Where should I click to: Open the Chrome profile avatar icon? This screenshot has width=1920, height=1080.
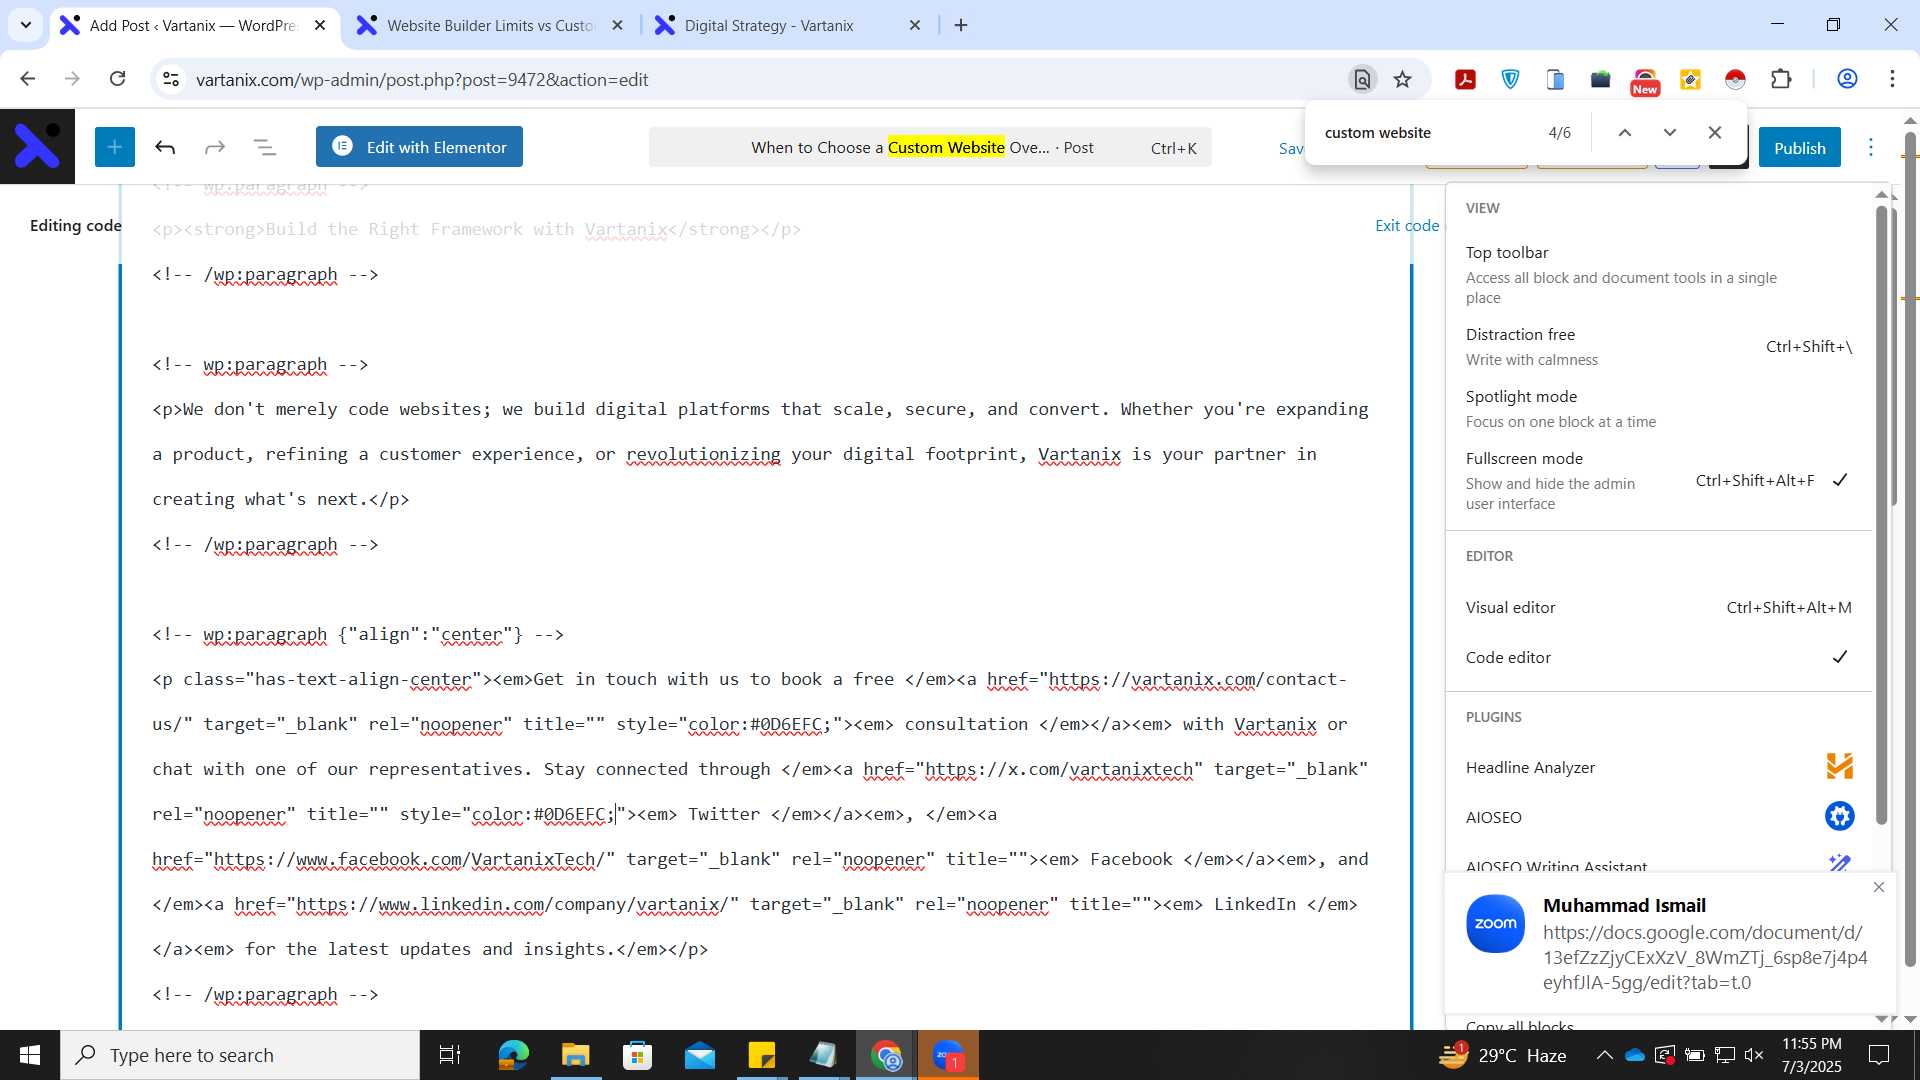[x=1848, y=79]
